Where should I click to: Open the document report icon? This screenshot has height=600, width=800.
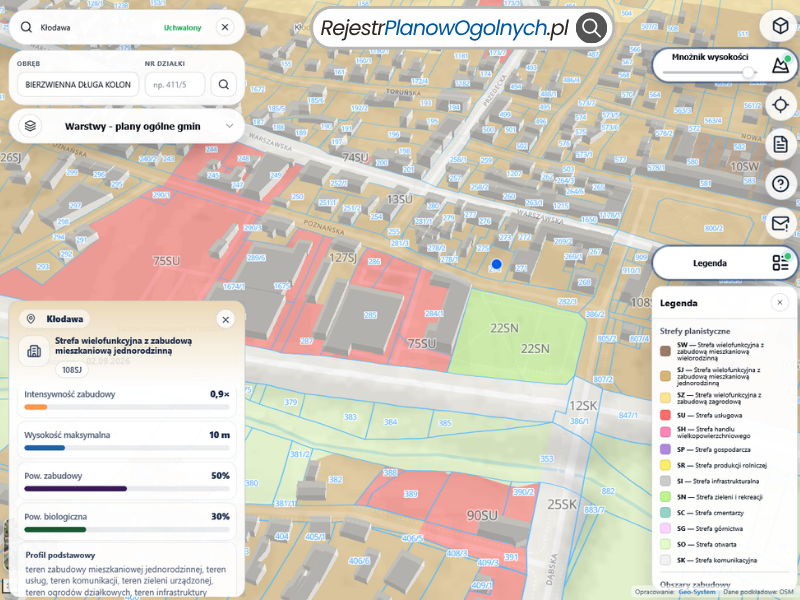(780, 144)
